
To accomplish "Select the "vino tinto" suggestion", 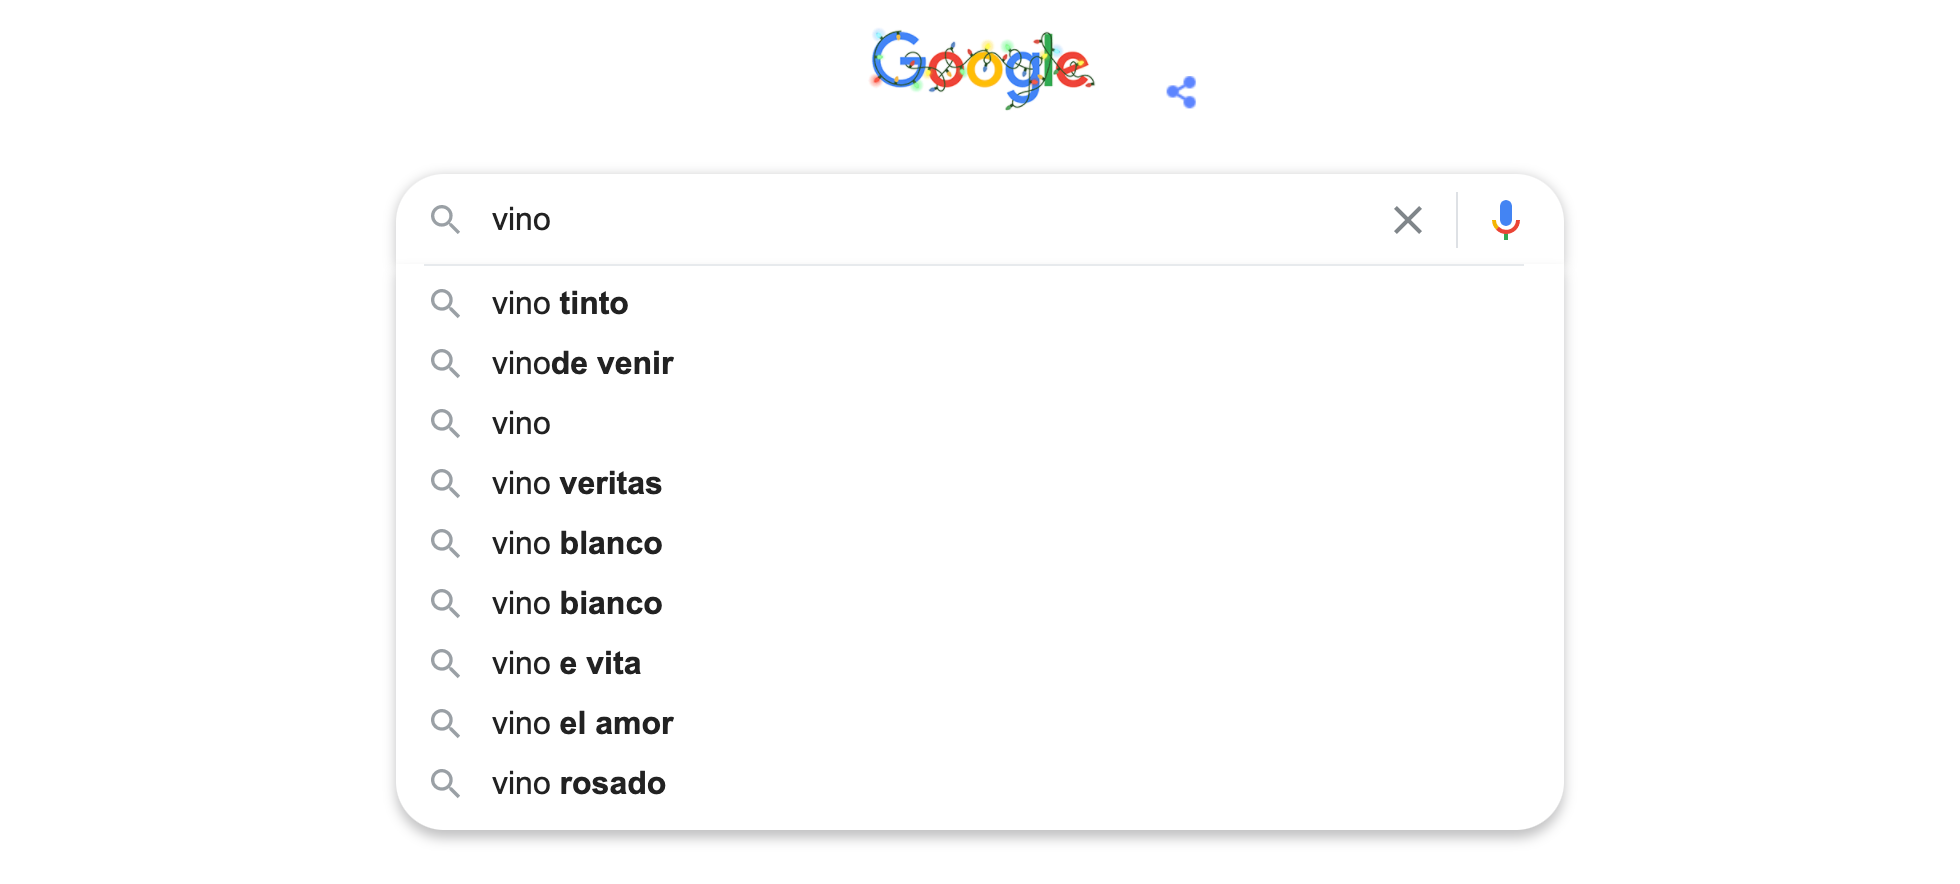I will (560, 304).
